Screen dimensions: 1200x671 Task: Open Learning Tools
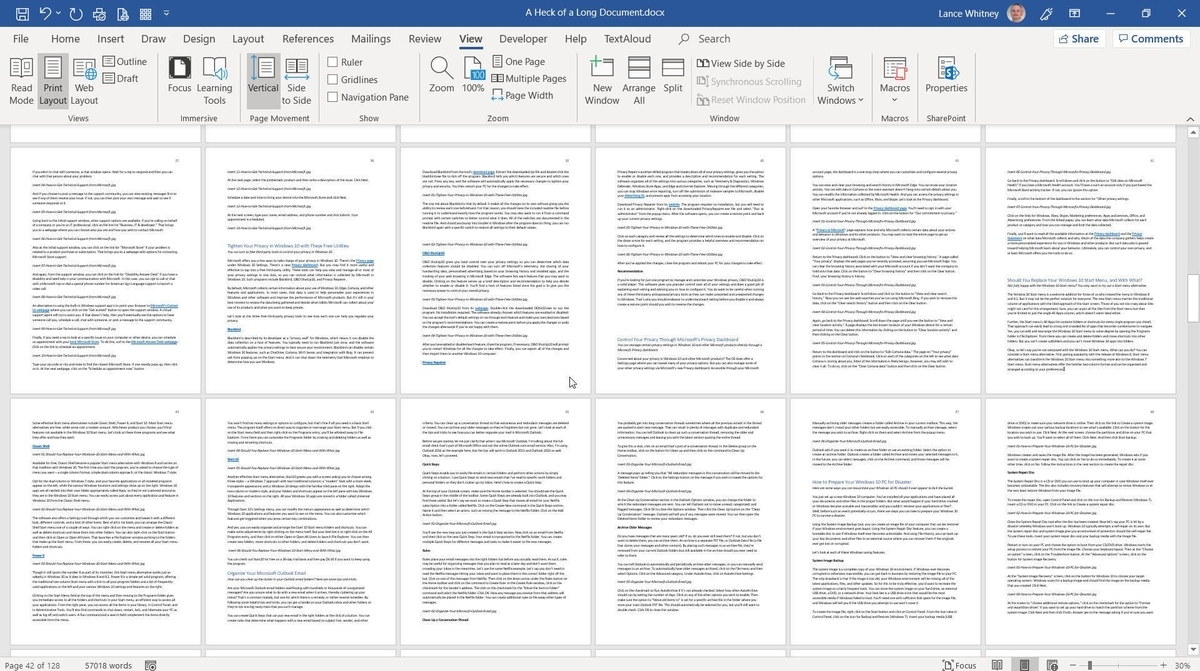tap(214, 81)
